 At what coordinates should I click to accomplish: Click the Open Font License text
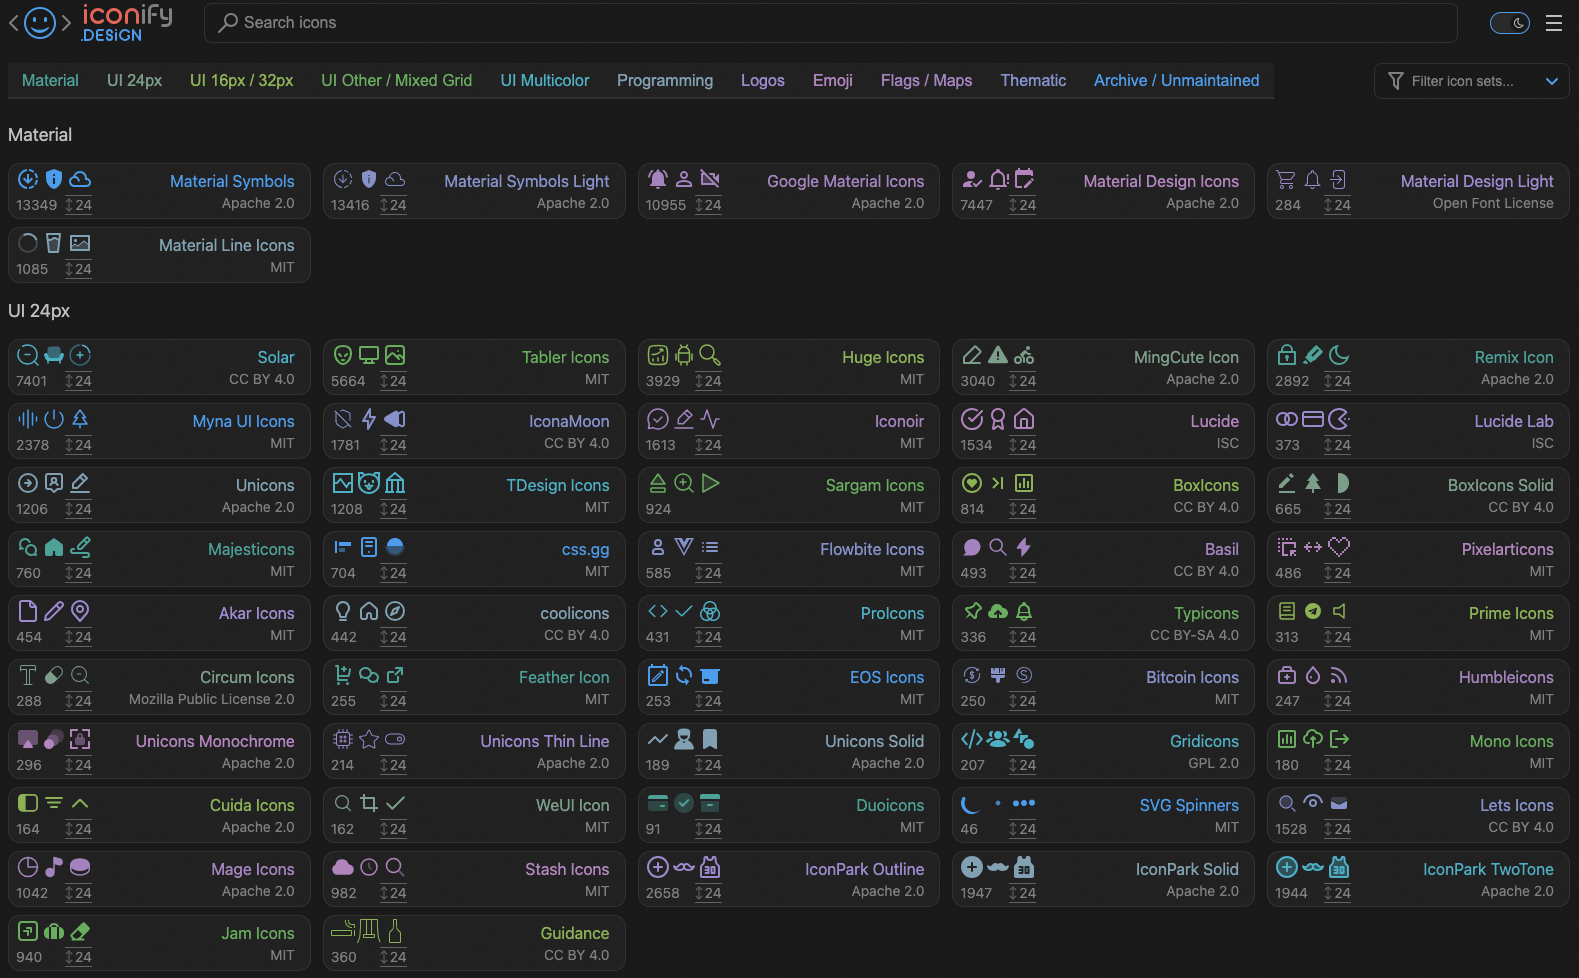pyautogui.click(x=1493, y=203)
